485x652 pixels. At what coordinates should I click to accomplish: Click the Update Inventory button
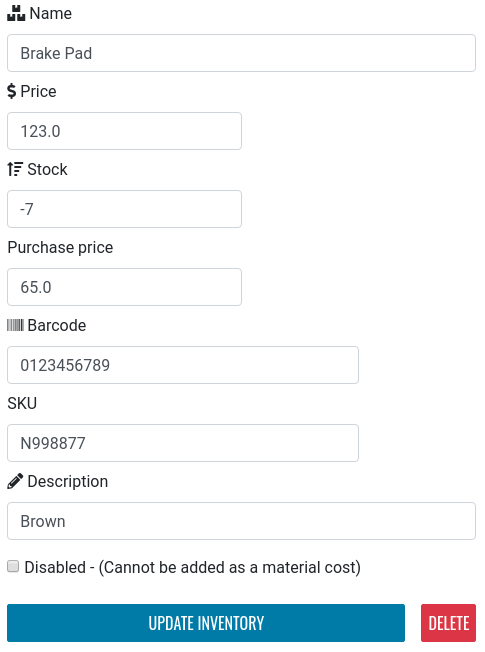pos(206,623)
